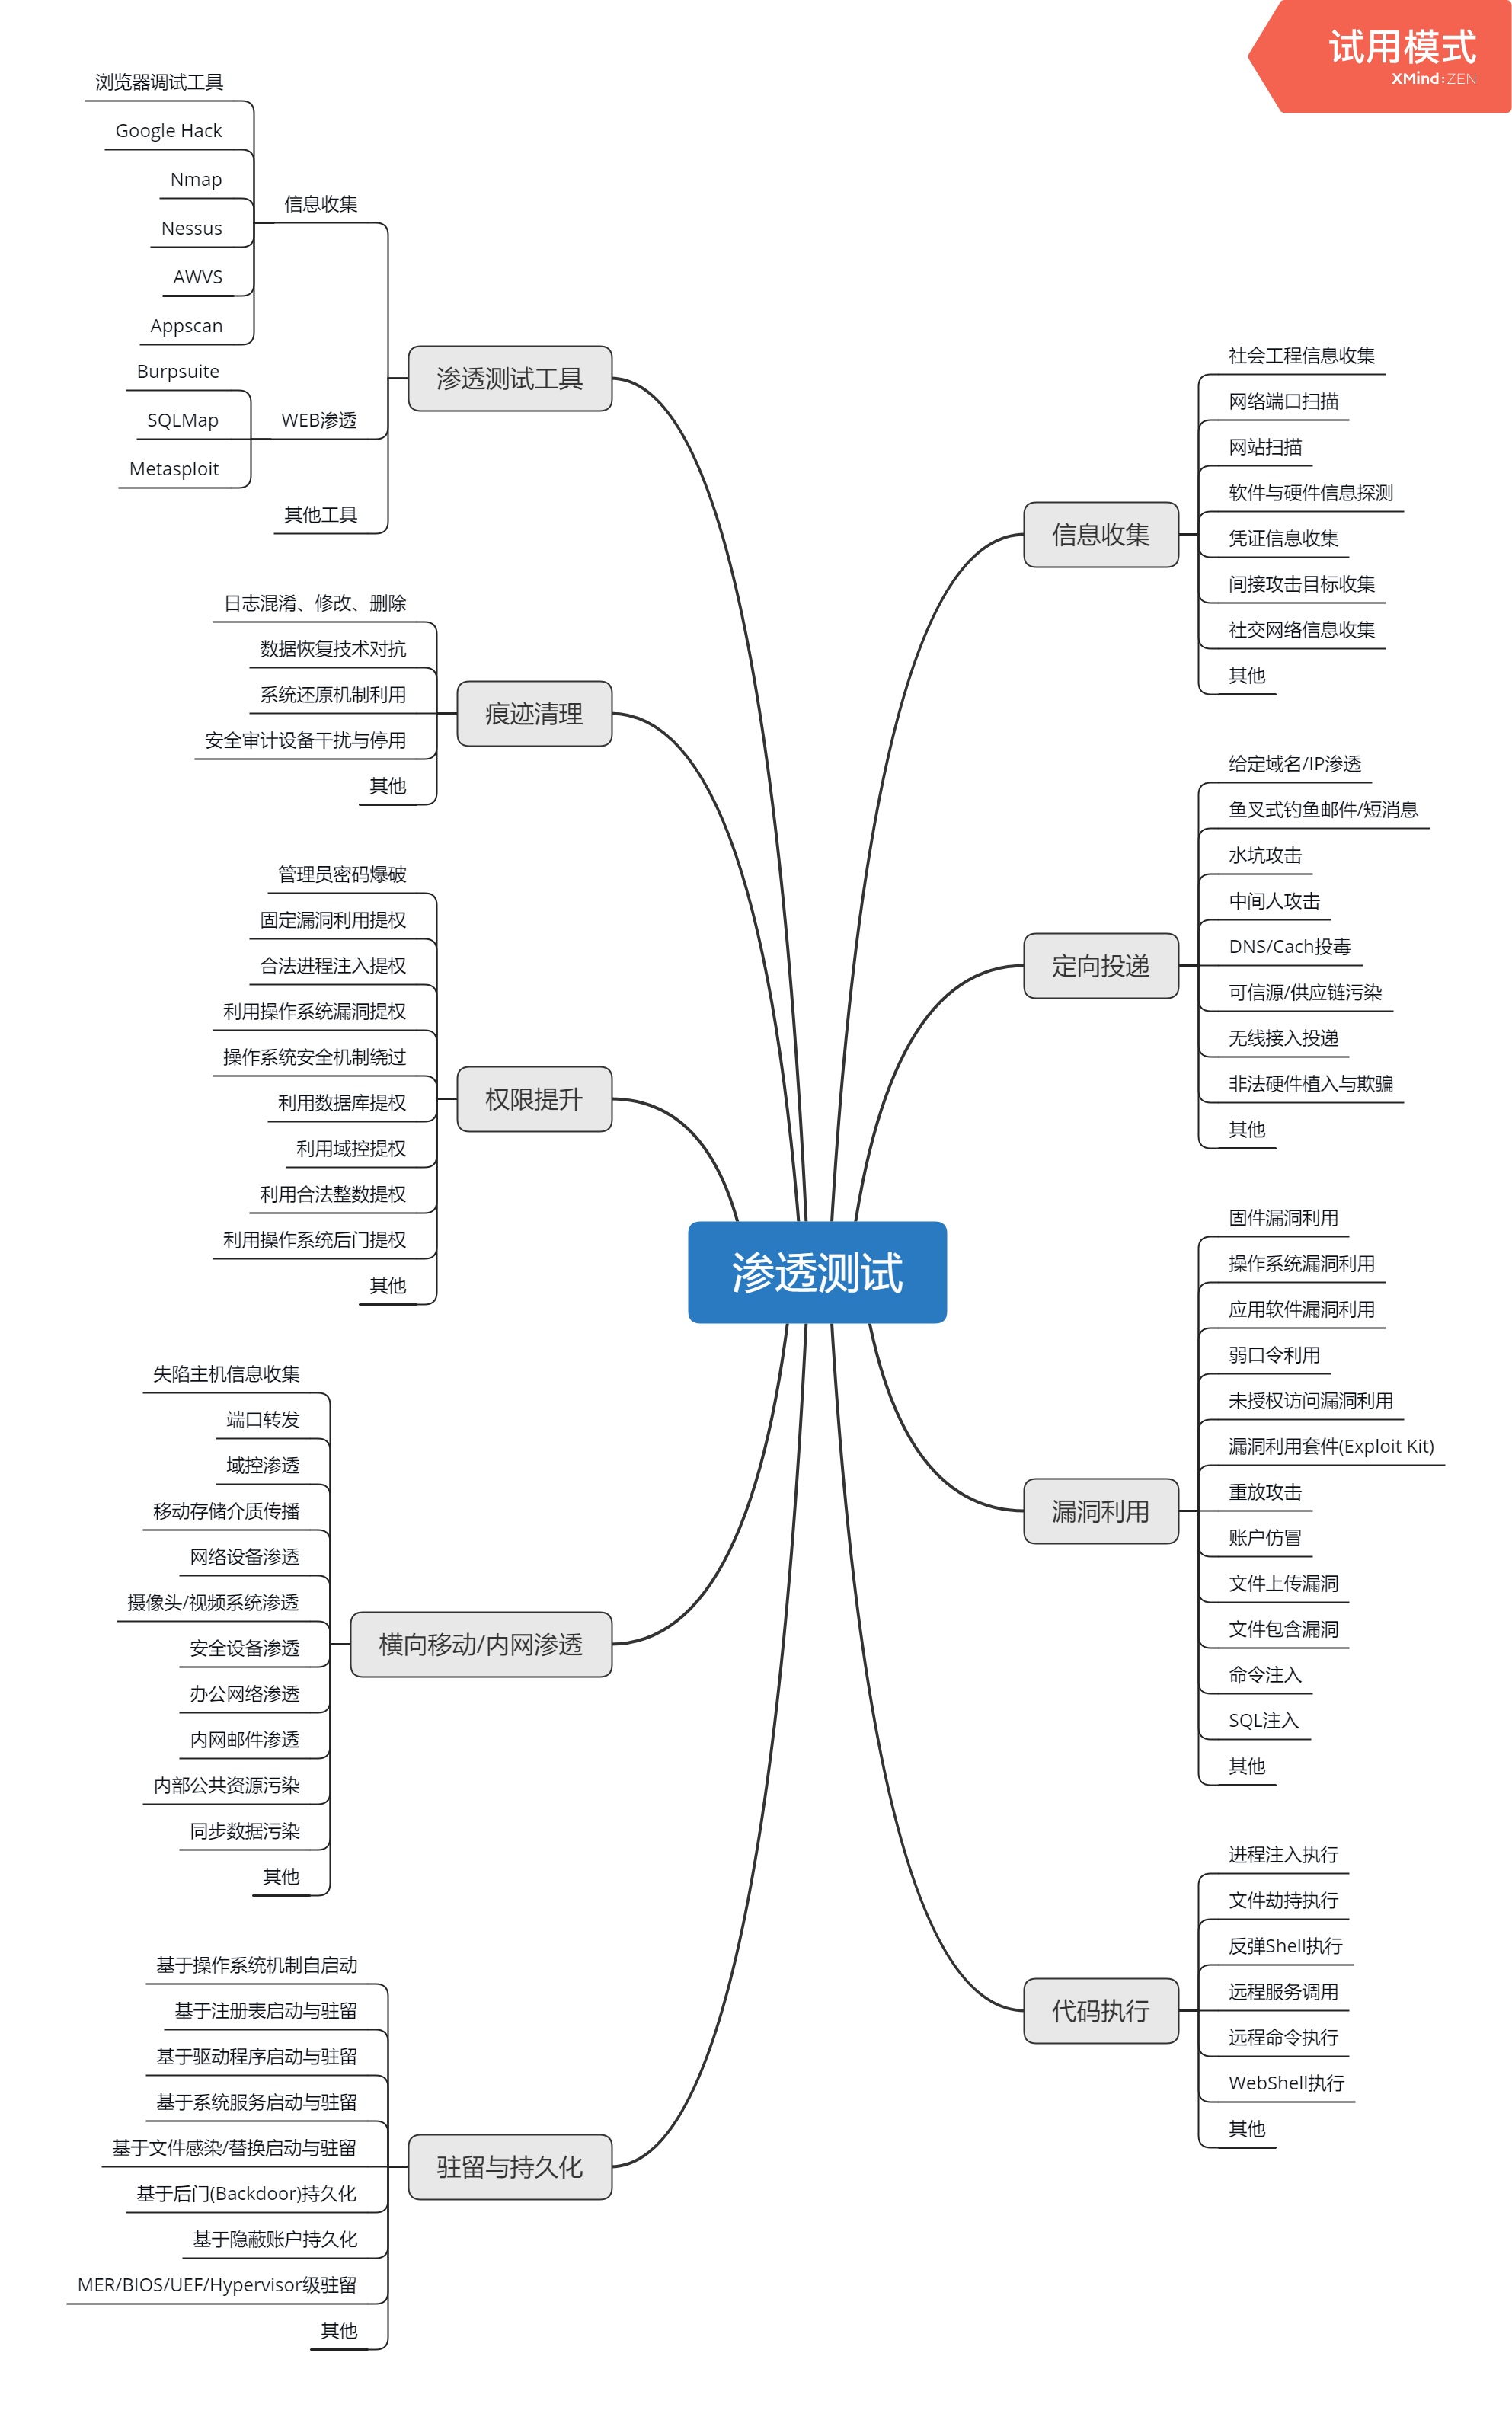Scroll the mind map canvas area
The width and height of the screenshot is (1512, 2417).
pos(756,1208)
